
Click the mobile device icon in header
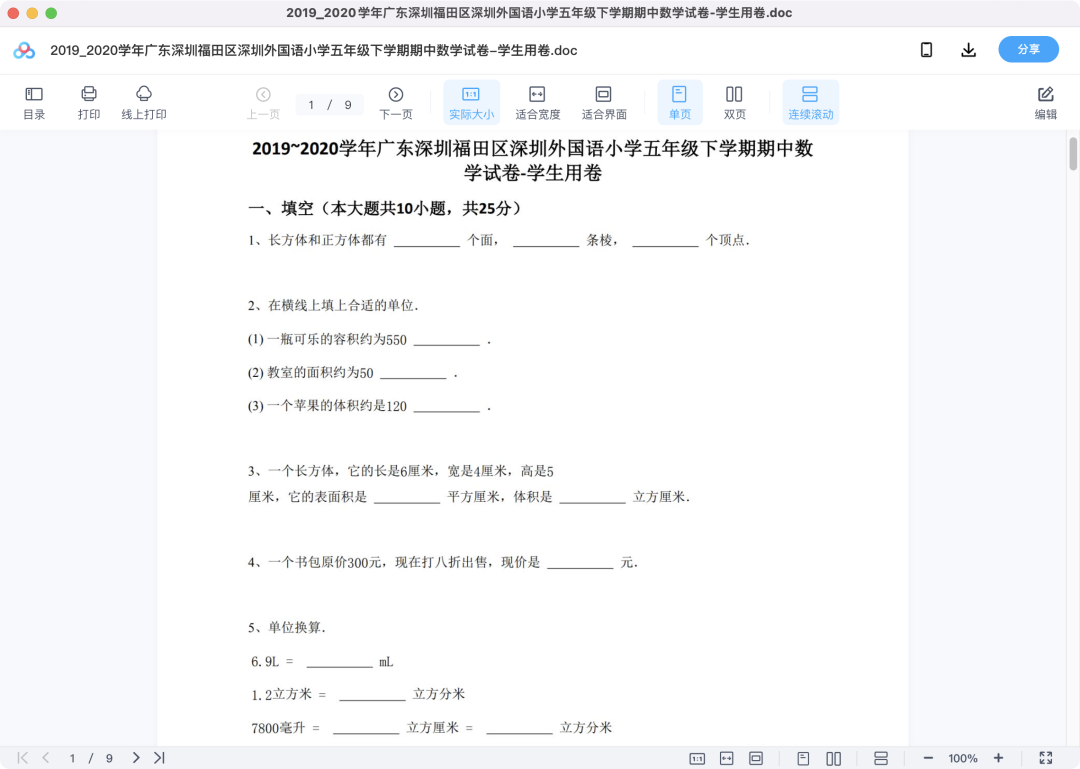(x=926, y=50)
